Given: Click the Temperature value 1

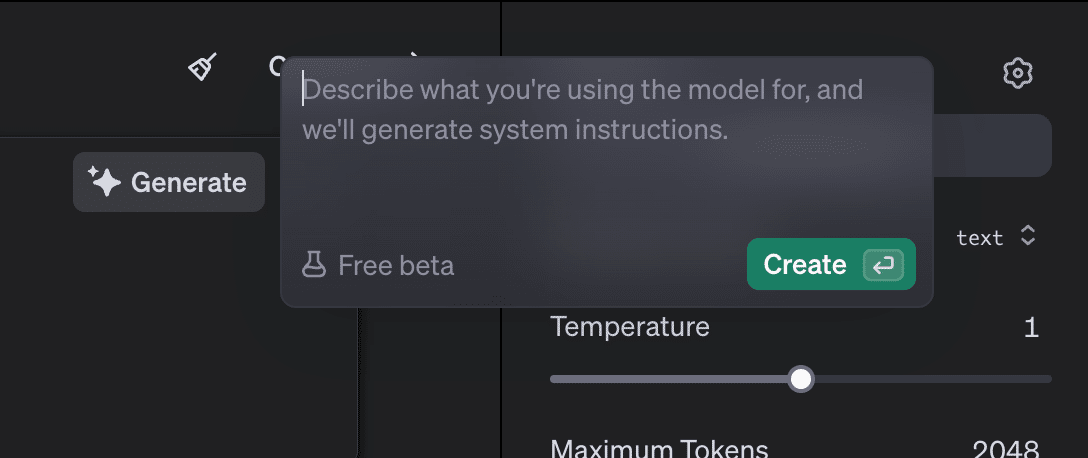Looking at the screenshot, I should pyautogui.click(x=1031, y=327).
